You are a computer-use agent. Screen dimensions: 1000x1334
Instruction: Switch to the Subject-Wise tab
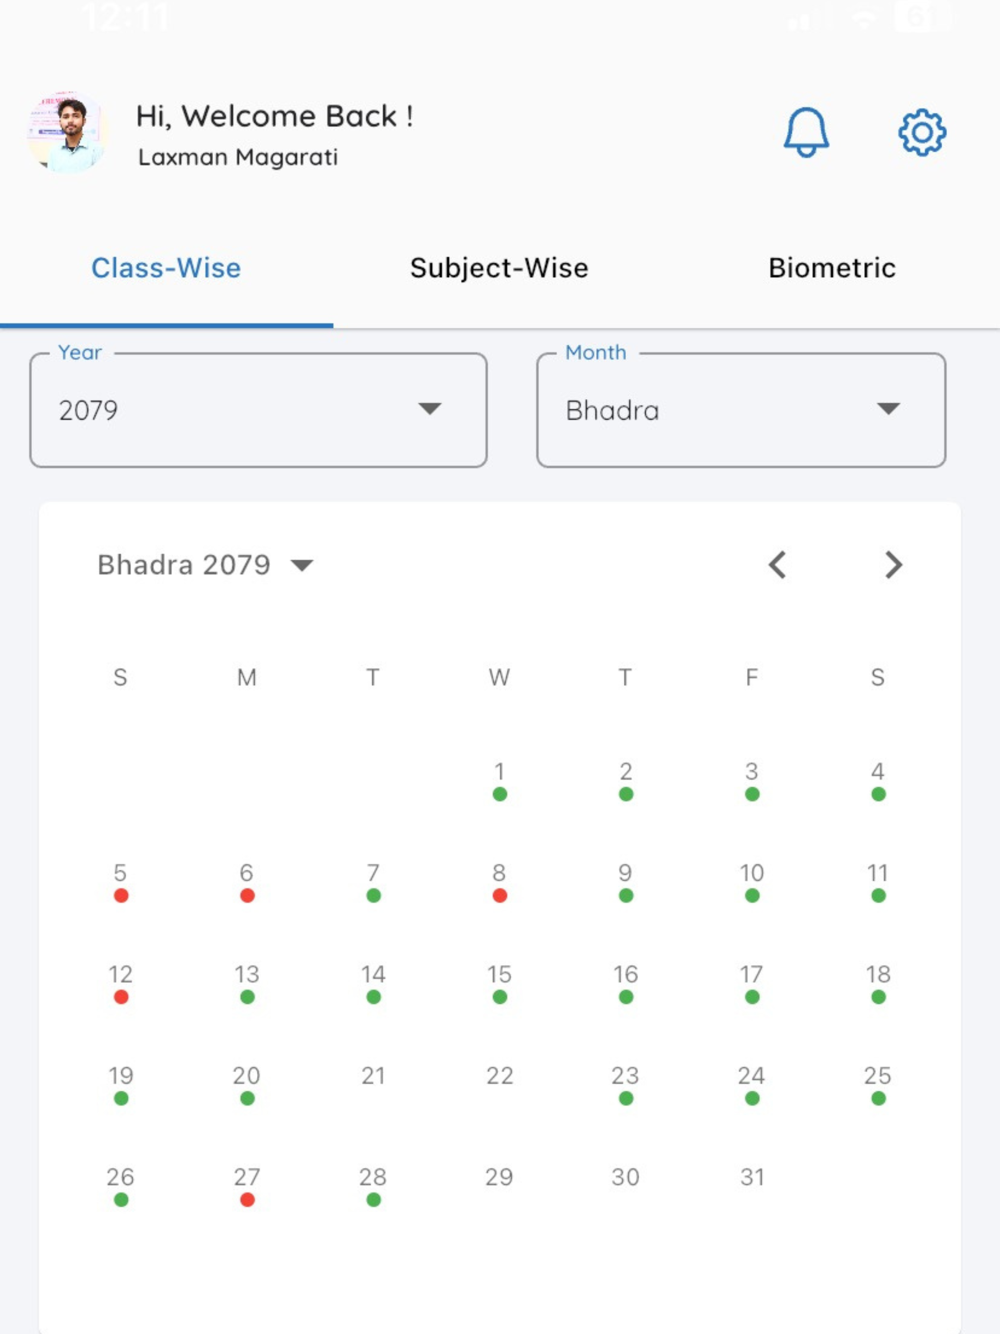tap(499, 268)
